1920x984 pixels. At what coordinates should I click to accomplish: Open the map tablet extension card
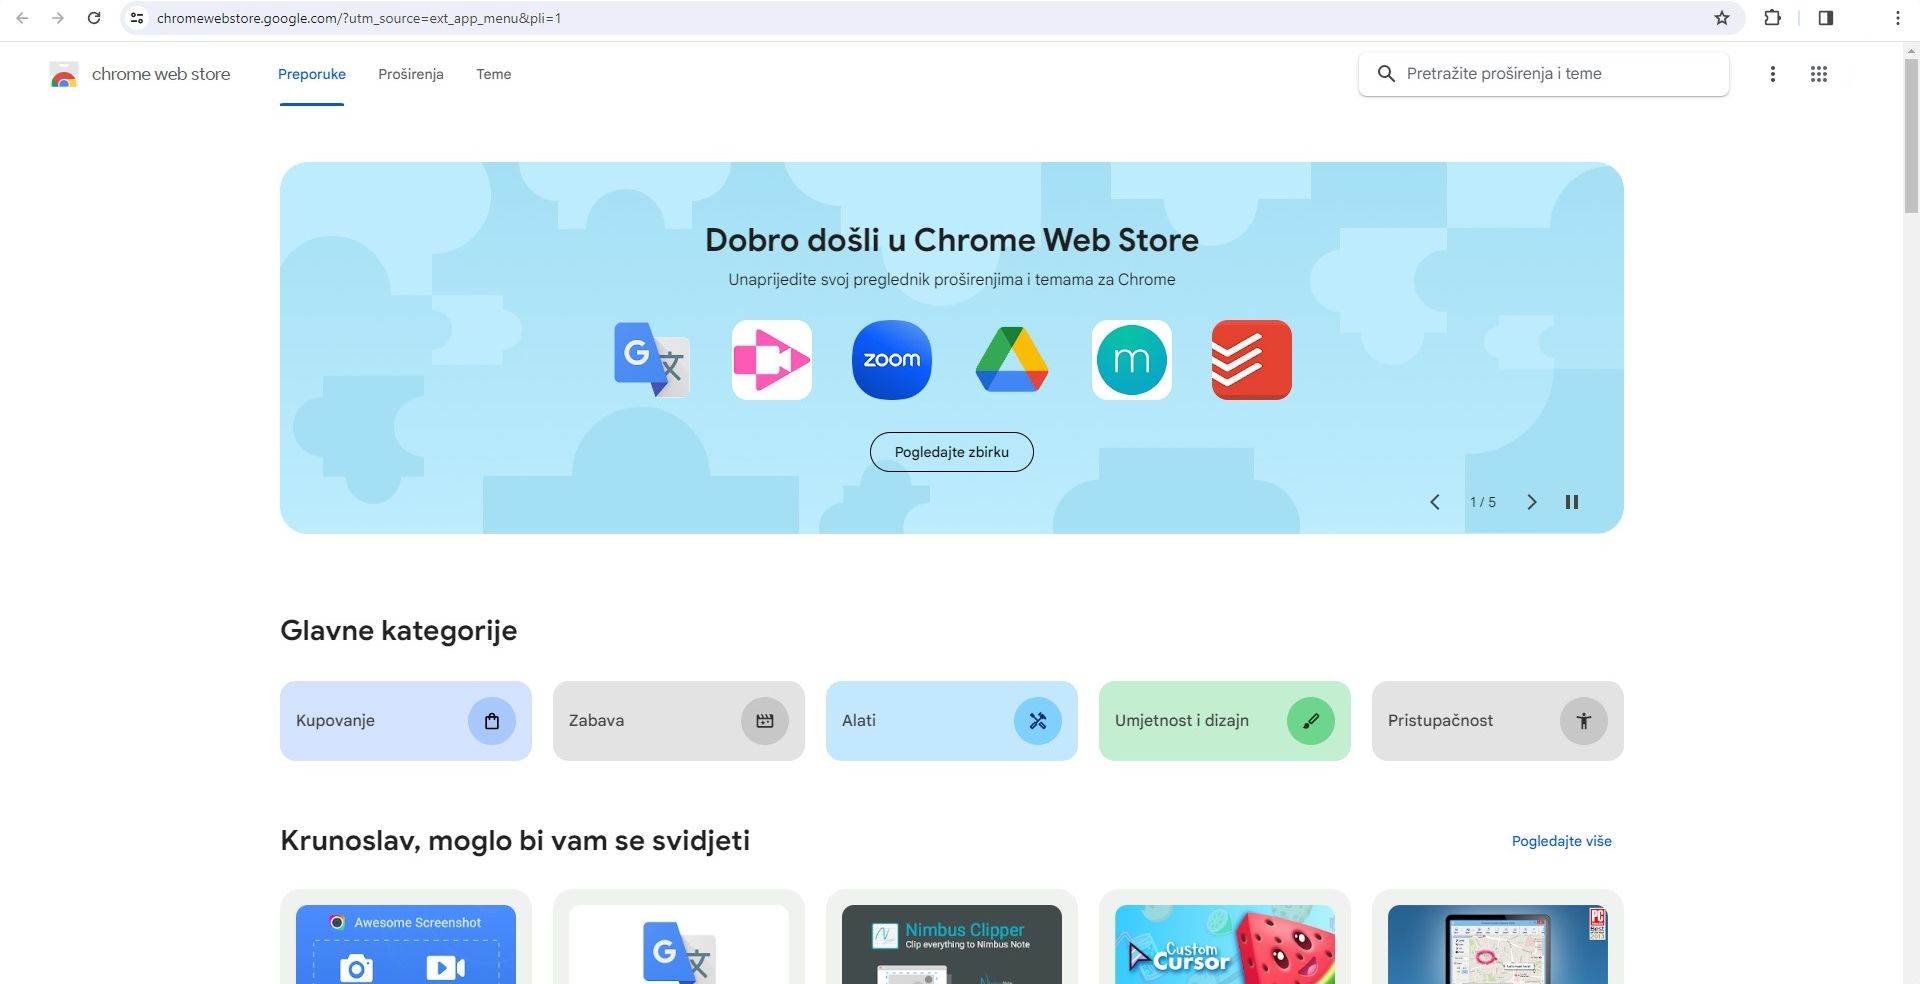1498,937
